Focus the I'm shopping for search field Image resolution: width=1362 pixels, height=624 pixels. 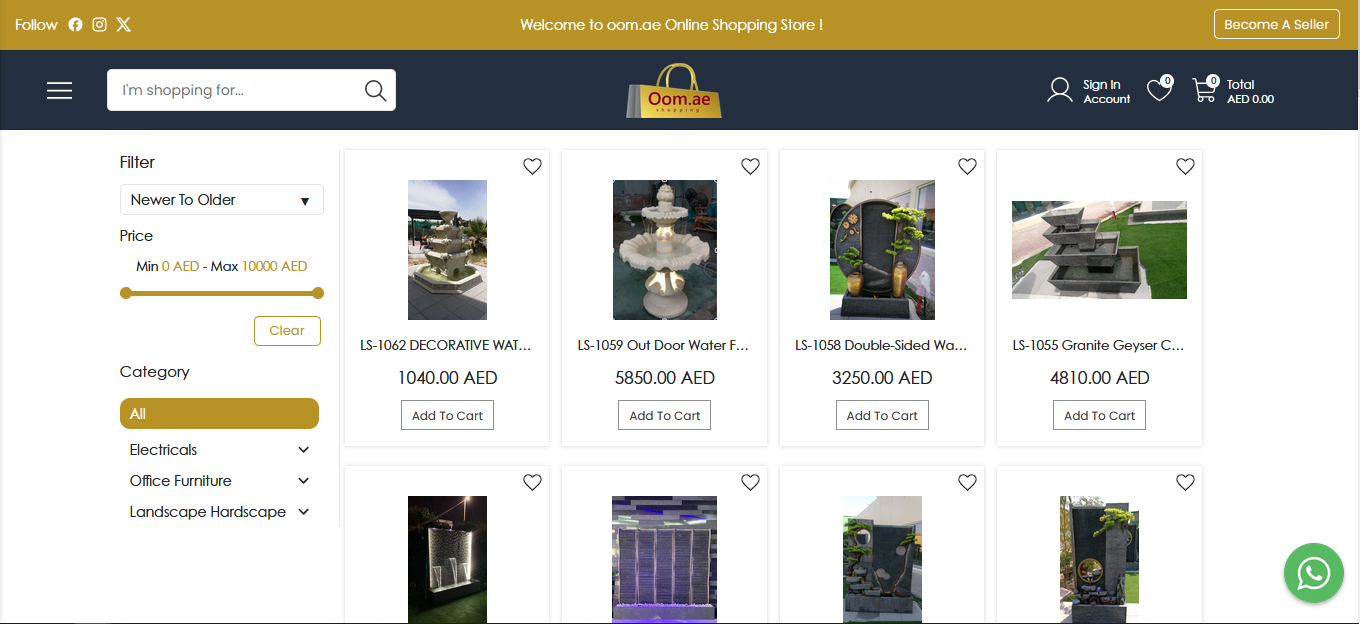tap(236, 90)
